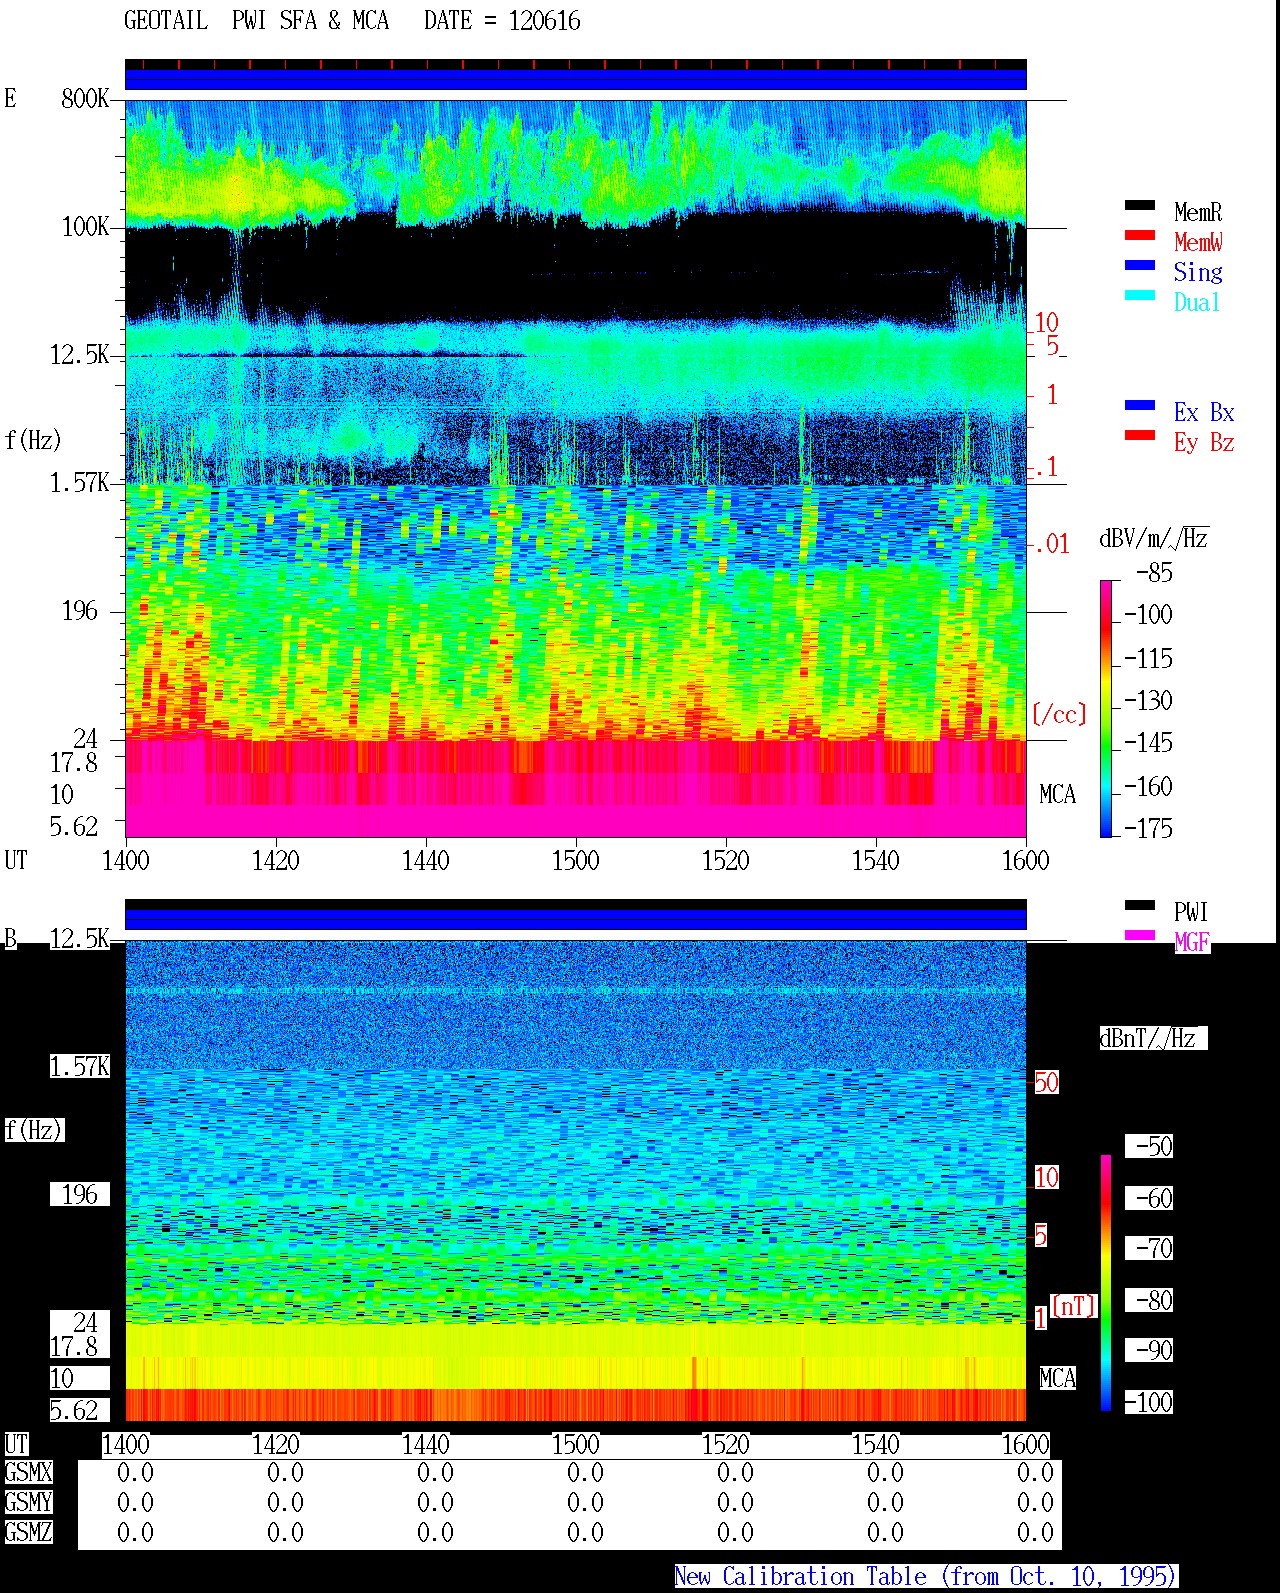Click the -175 value on the dBV color scale
This screenshot has width=1280, height=1593.
click(1148, 828)
